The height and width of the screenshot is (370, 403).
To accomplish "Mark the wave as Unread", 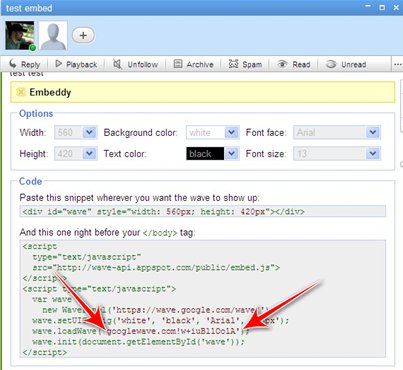I will (x=346, y=64).
